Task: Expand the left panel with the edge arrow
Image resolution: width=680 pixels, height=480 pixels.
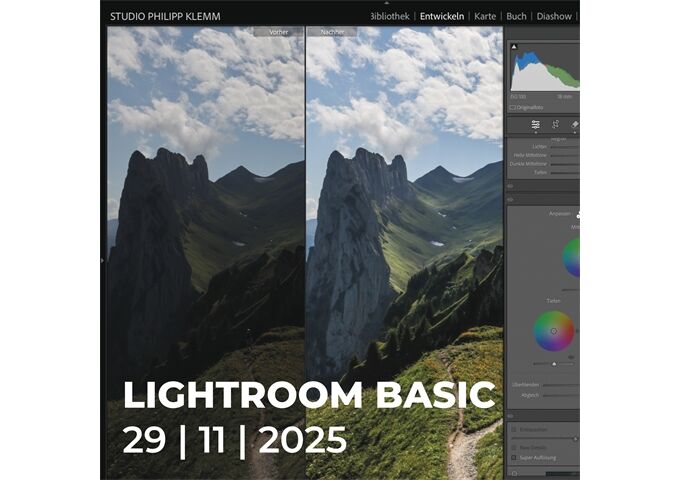Action: 102,261
